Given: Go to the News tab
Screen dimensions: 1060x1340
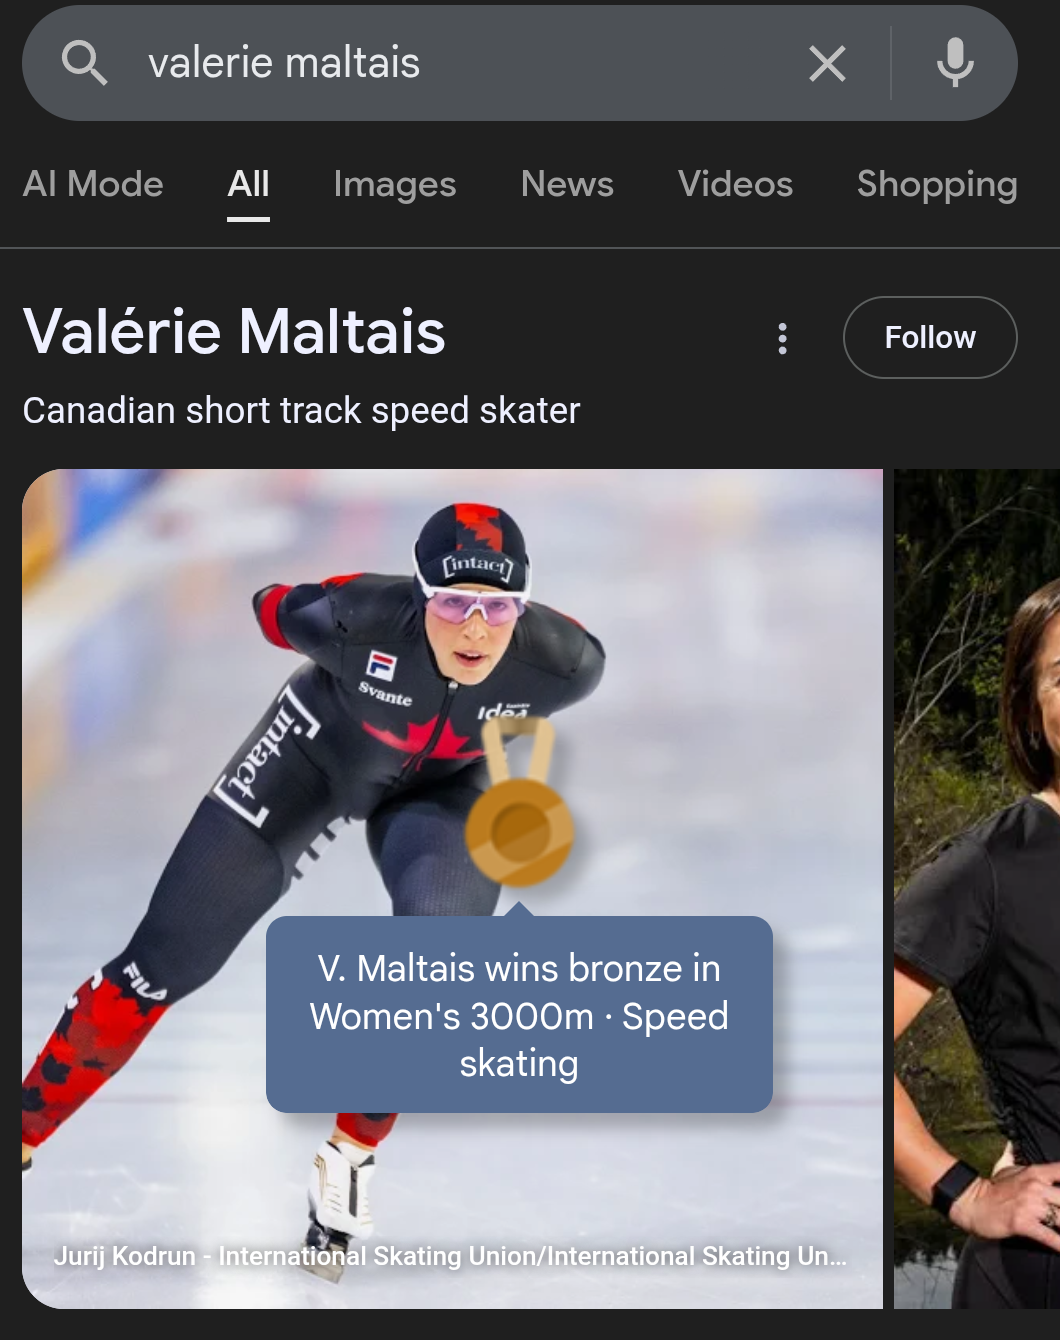Looking at the screenshot, I should coord(567,184).
